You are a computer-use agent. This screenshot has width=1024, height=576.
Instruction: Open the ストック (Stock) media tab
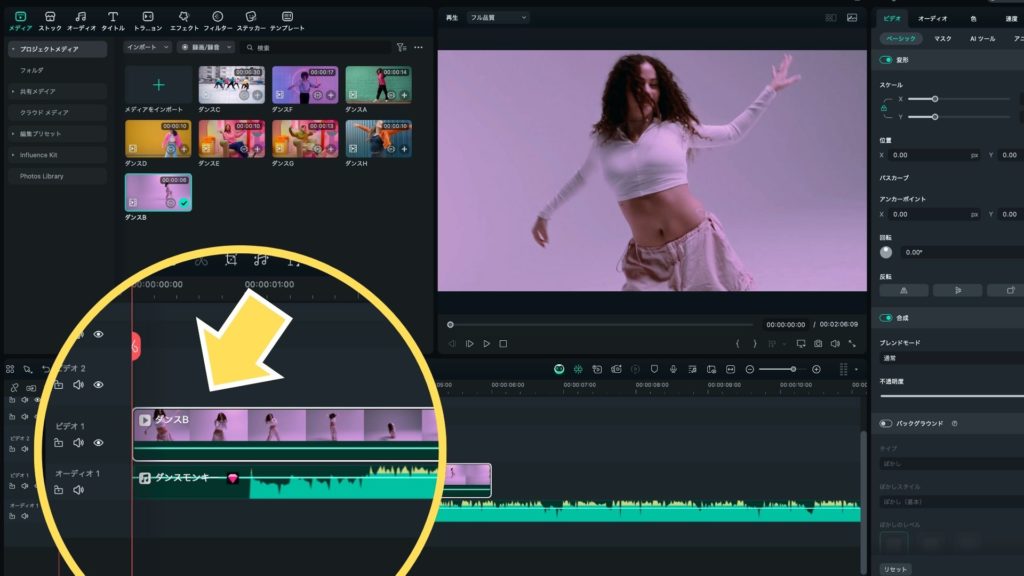pyautogui.click(x=50, y=21)
